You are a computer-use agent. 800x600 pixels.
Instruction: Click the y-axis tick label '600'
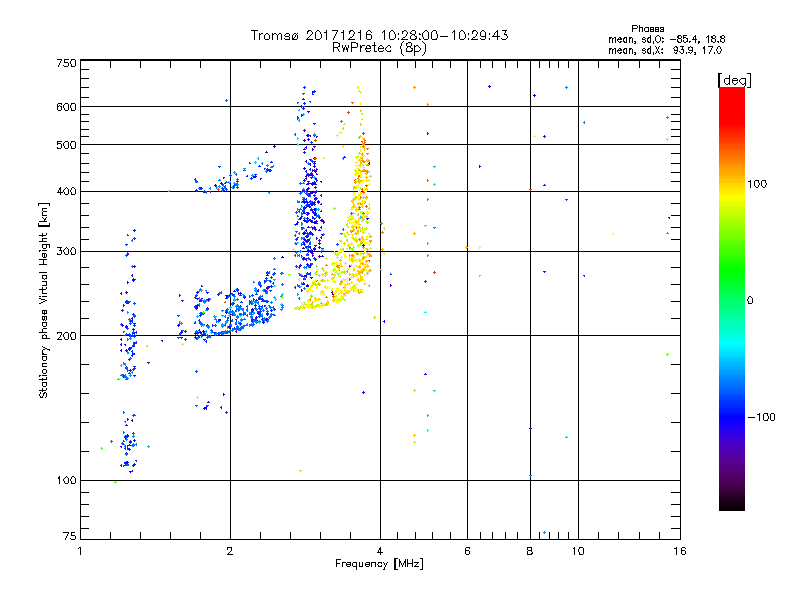[x=66, y=107]
